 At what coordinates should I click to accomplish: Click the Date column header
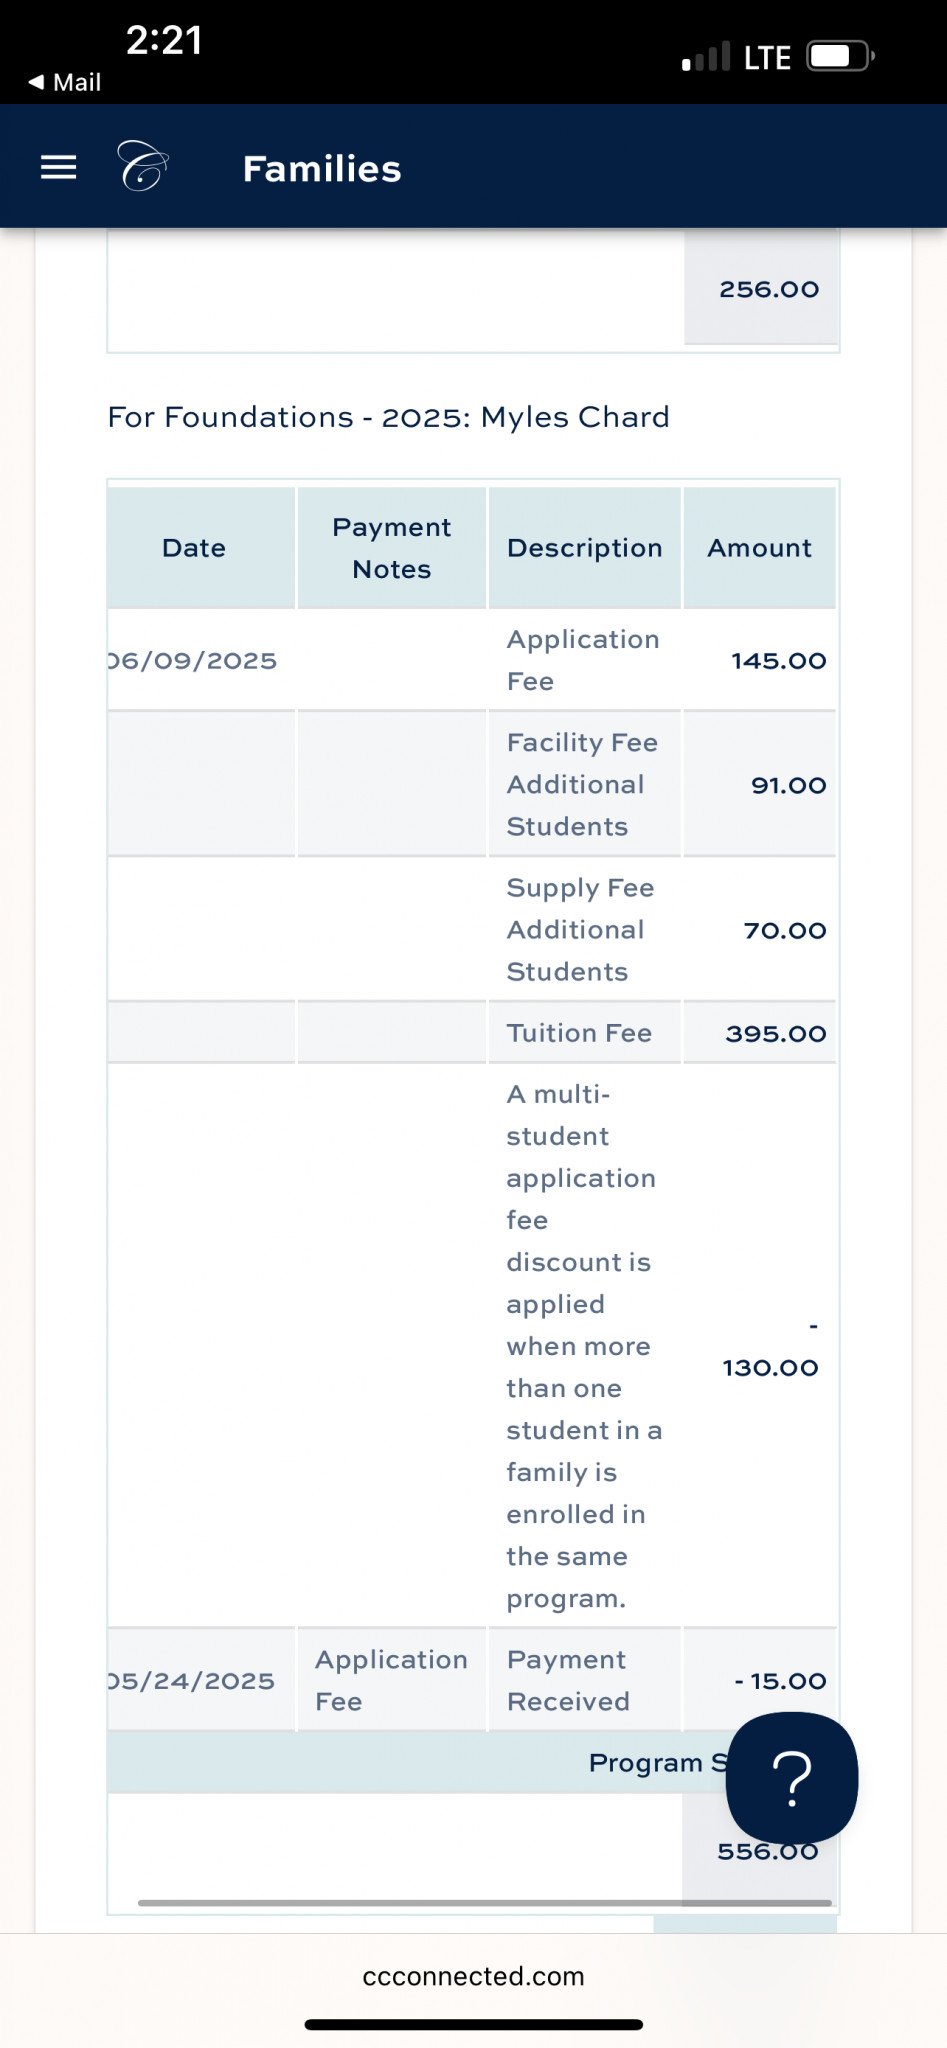194,548
